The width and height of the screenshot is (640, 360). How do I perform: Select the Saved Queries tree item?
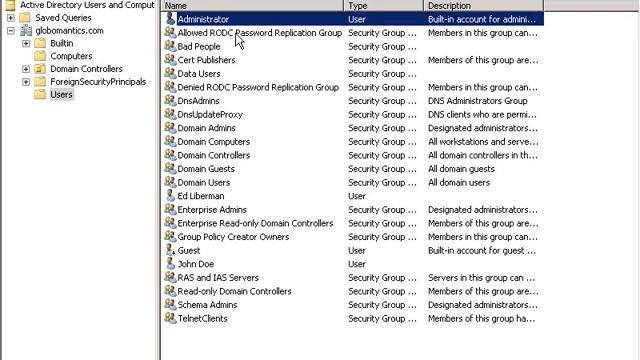pos(63,18)
